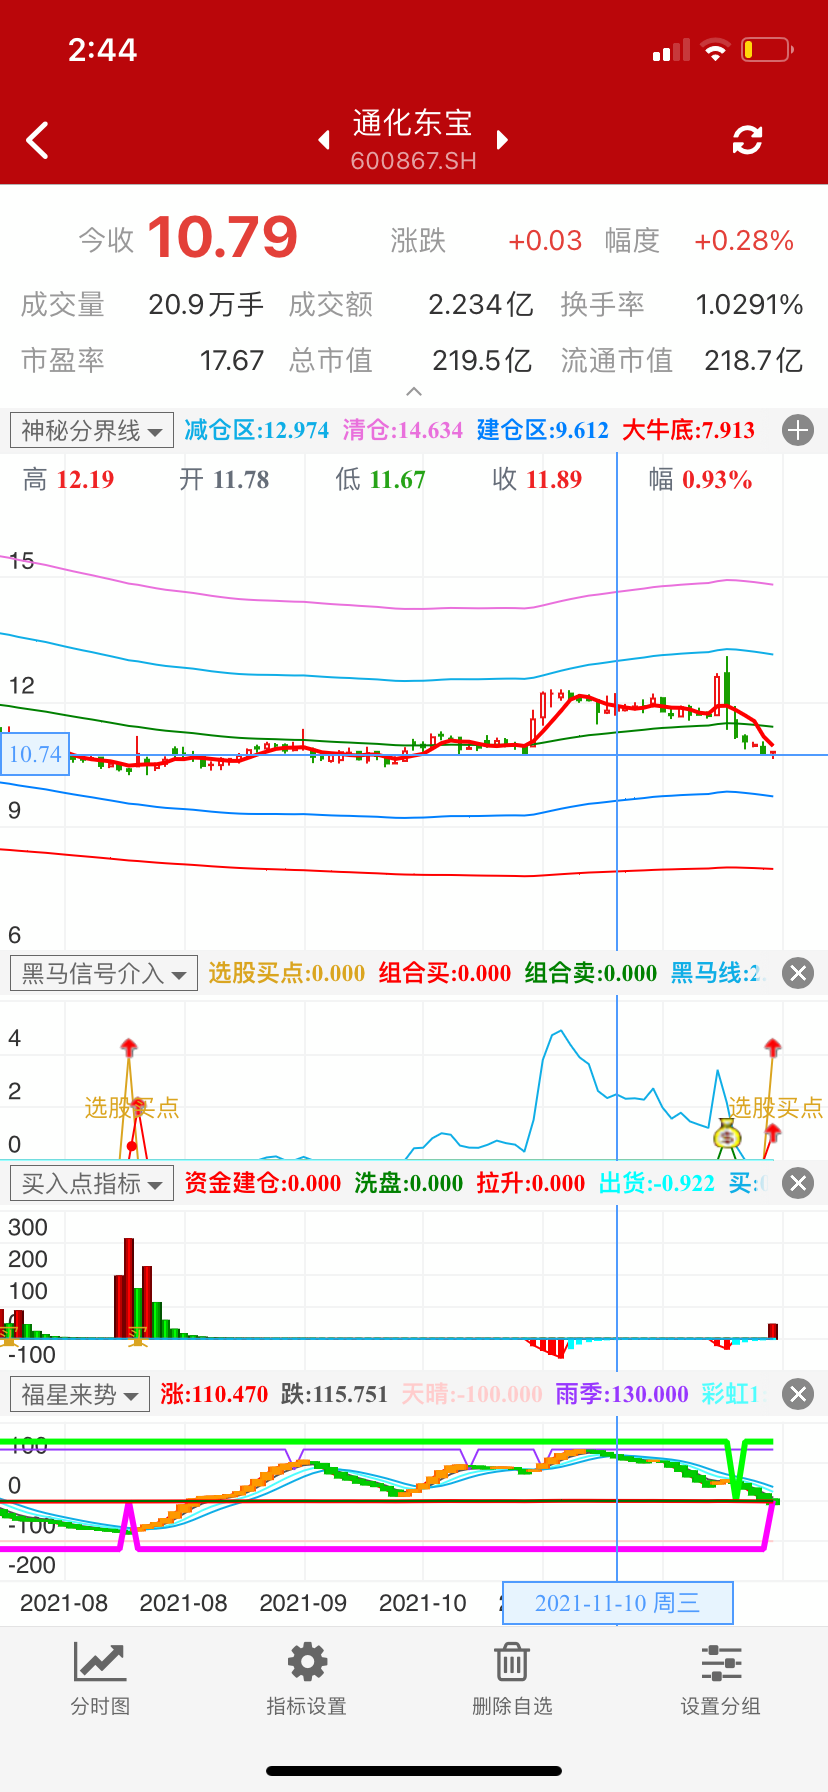Tap the 2:44 status bar clock
The image size is (828, 1792).
click(x=102, y=50)
